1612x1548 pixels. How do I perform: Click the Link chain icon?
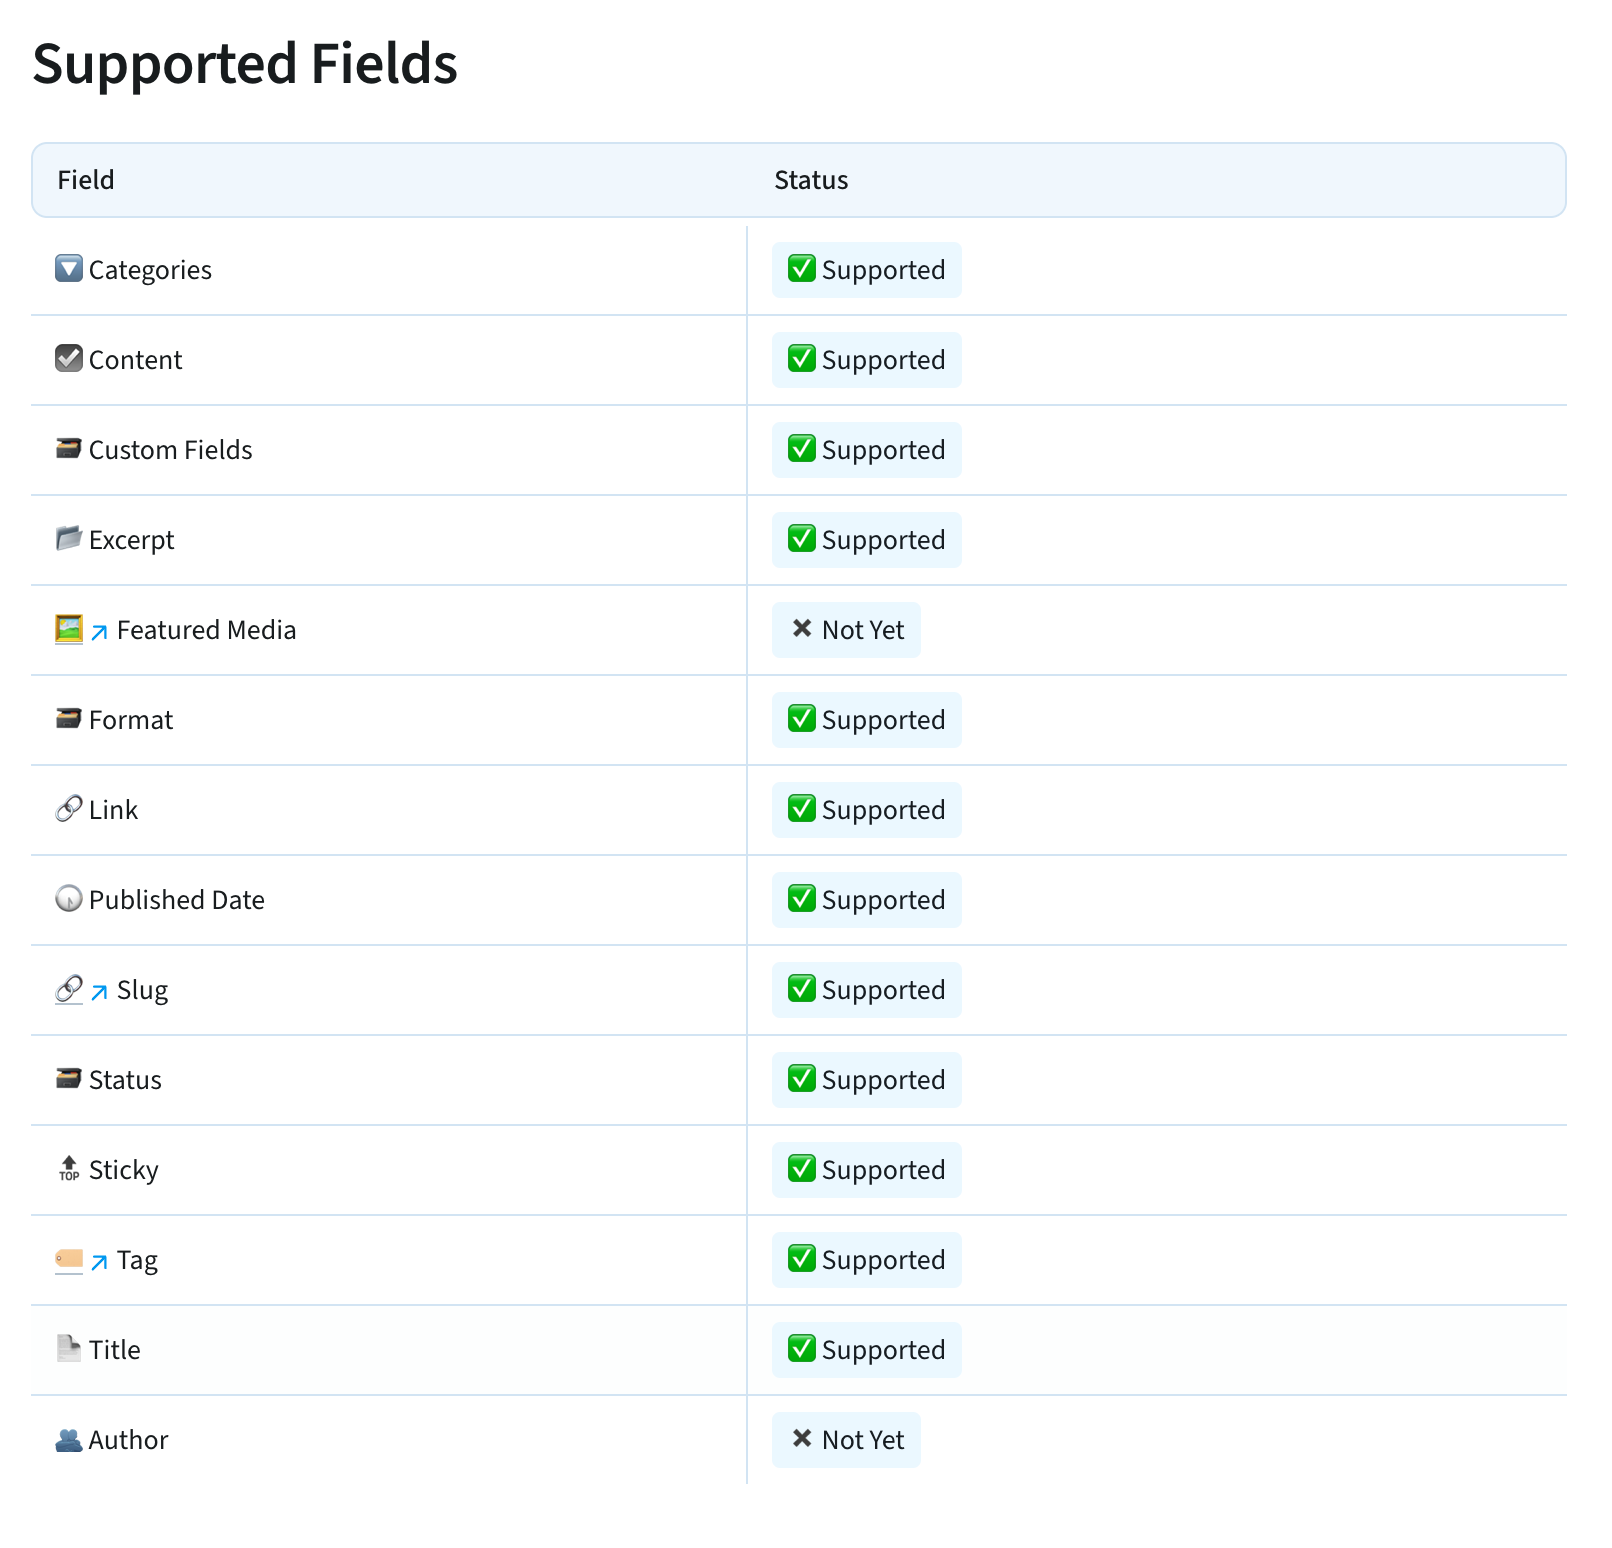(x=69, y=809)
